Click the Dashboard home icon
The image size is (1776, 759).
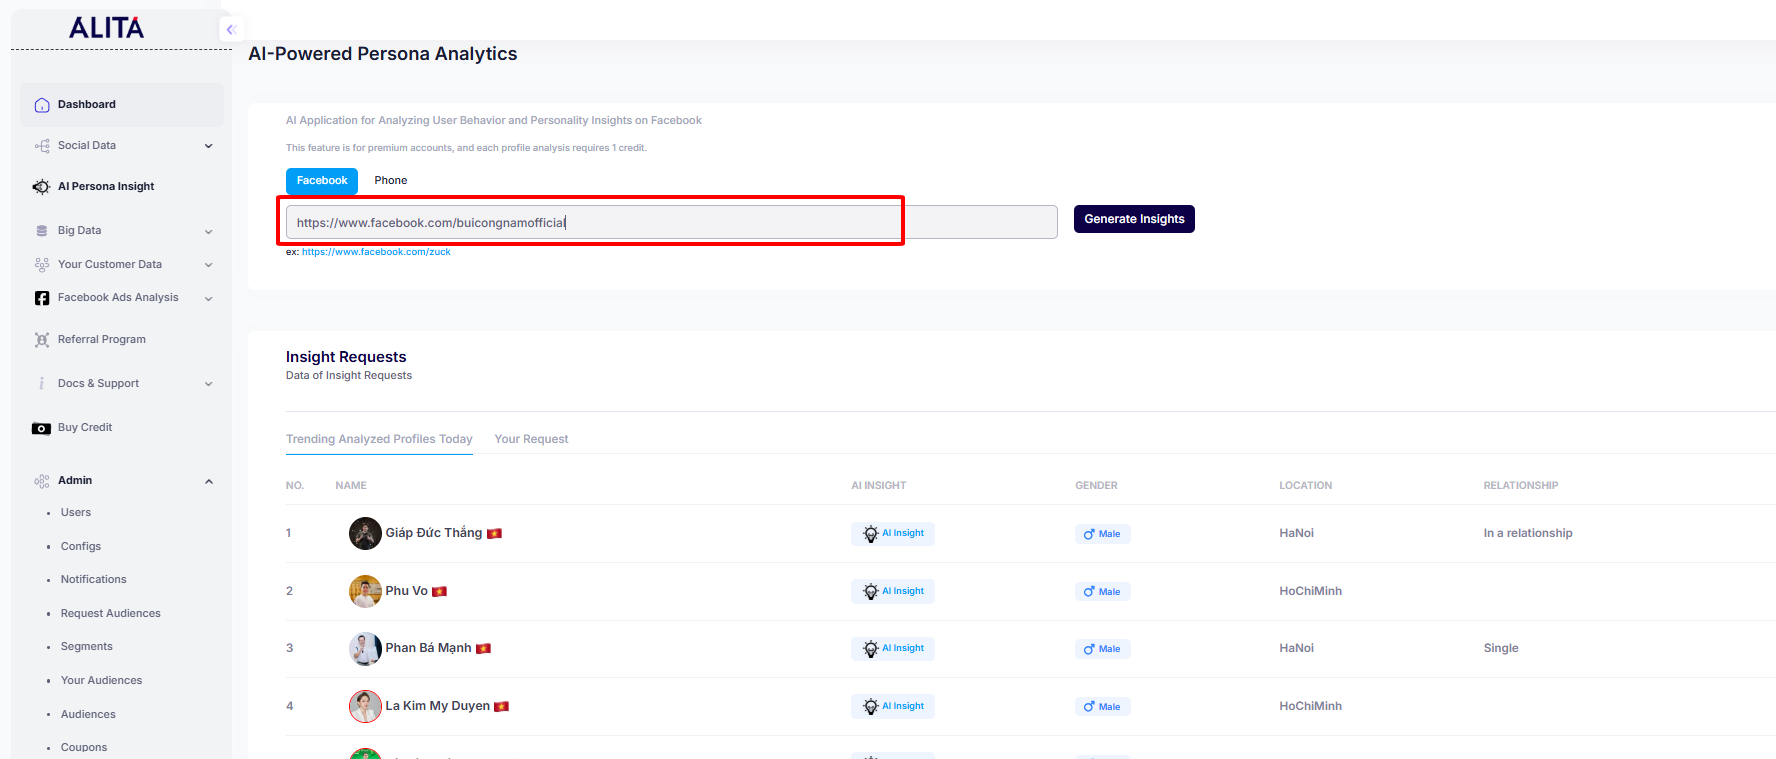pos(42,105)
